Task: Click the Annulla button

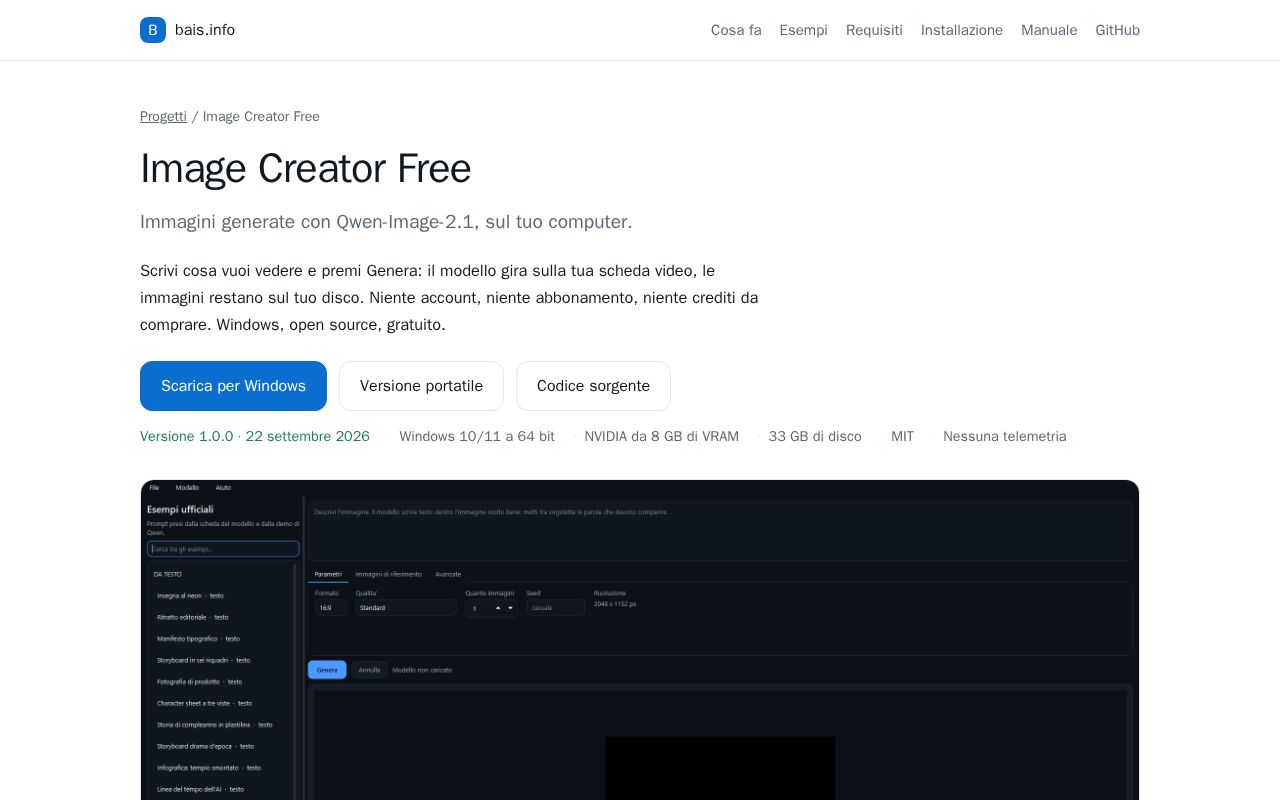Action: pyautogui.click(x=369, y=669)
